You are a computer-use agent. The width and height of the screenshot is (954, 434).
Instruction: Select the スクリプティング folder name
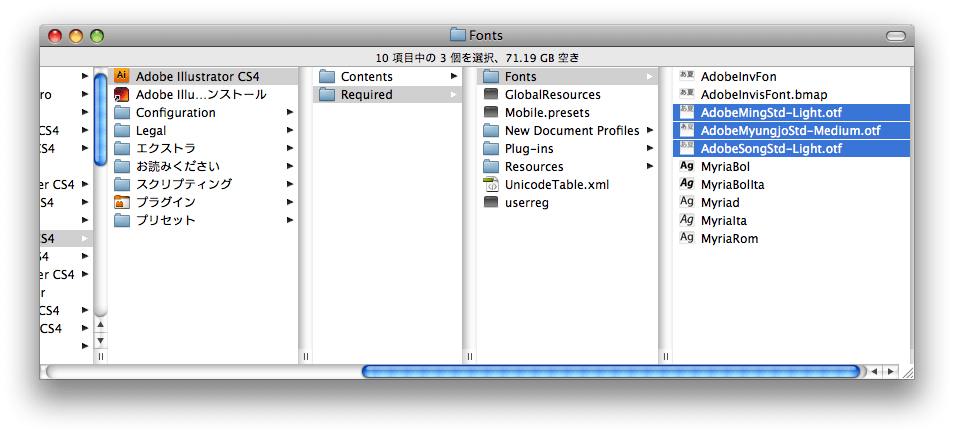click(x=184, y=184)
